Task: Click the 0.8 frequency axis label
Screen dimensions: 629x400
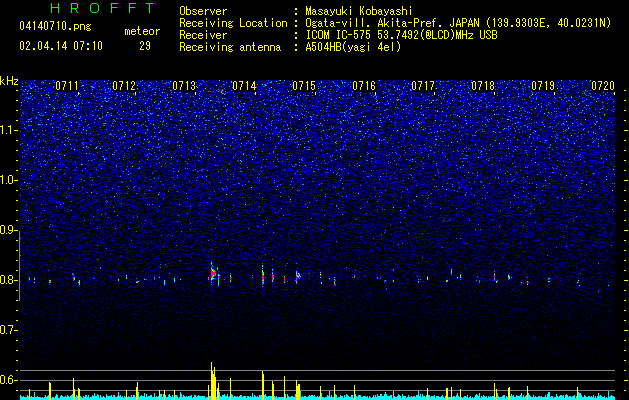Action: coord(8,280)
